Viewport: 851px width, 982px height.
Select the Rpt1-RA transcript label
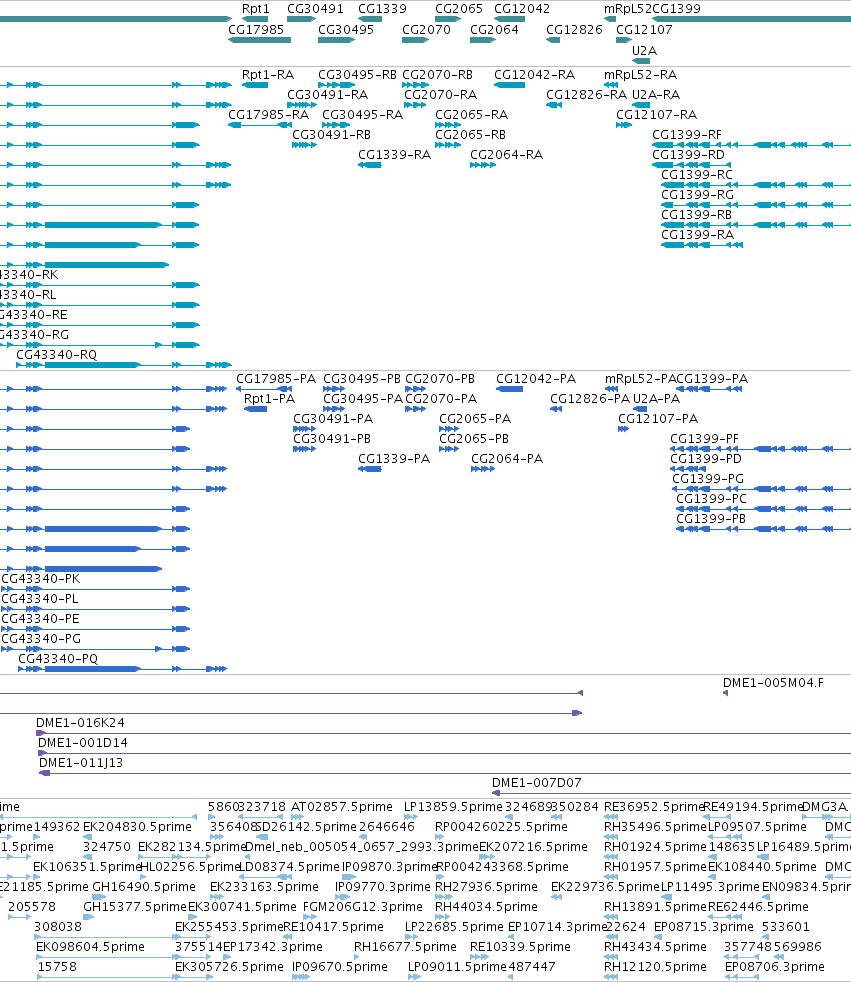click(268, 75)
